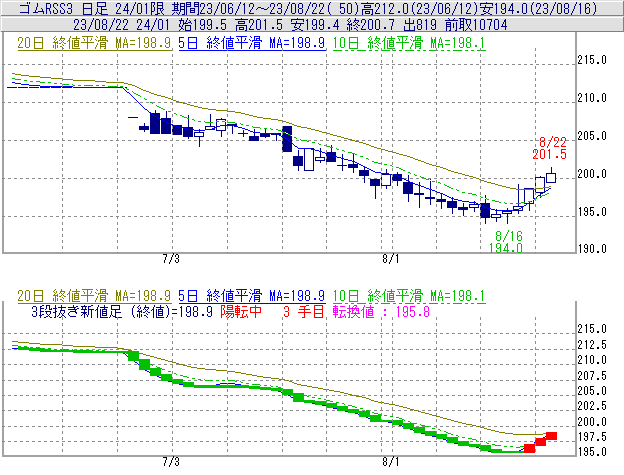Select the first green block after the drop
The height and width of the screenshot is (475, 624).
[134, 355]
